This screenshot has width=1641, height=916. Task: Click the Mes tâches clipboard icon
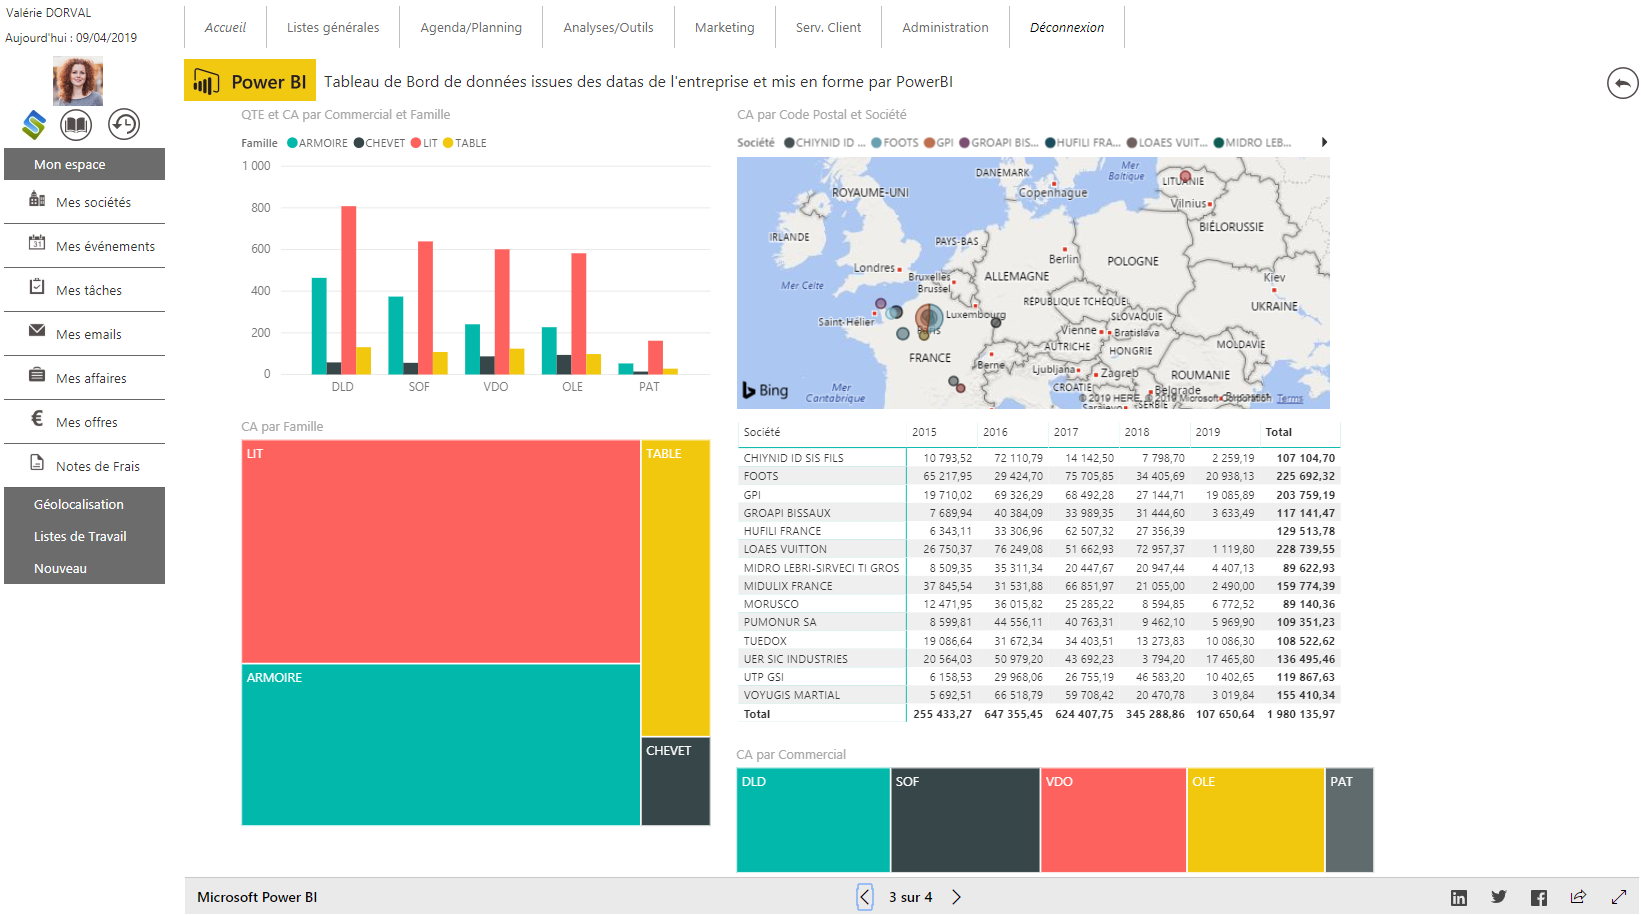pyautogui.click(x=37, y=287)
